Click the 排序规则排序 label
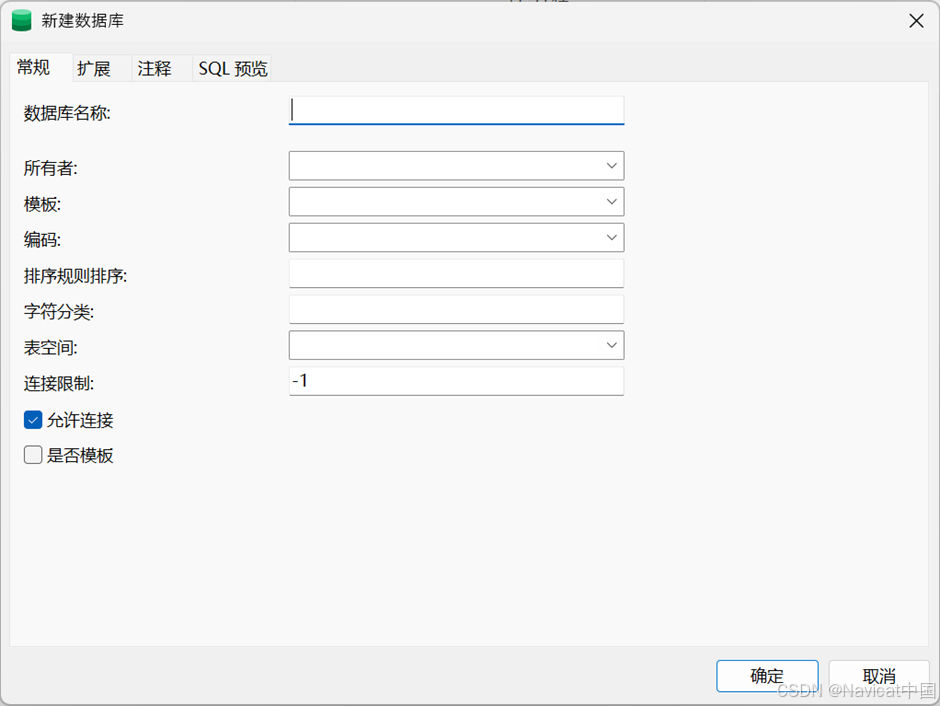Screen dimensions: 940x706 [76, 276]
